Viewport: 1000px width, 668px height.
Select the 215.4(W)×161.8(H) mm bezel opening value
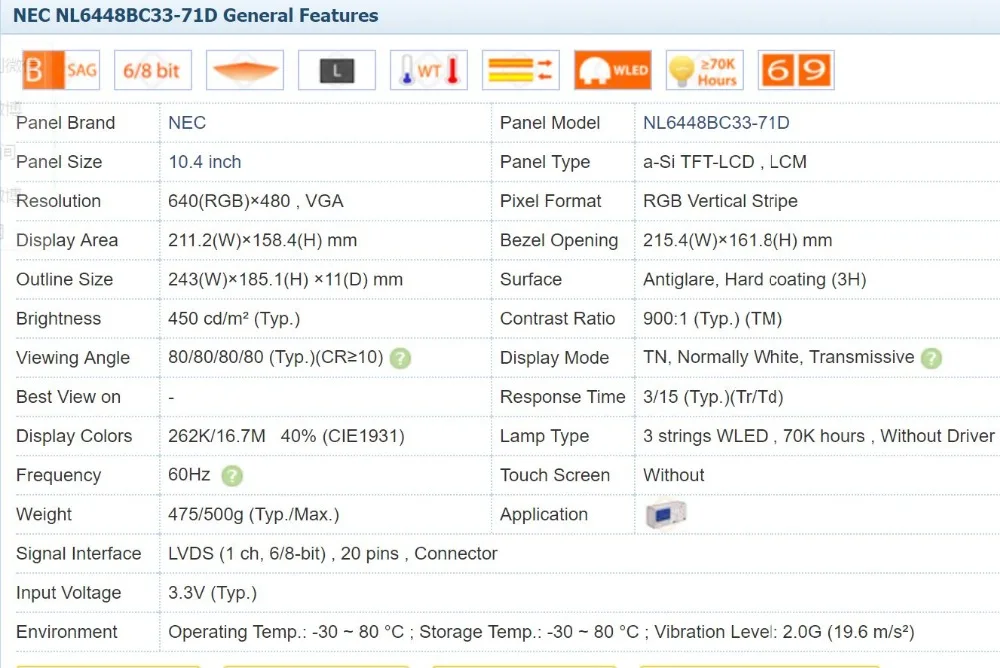(737, 241)
